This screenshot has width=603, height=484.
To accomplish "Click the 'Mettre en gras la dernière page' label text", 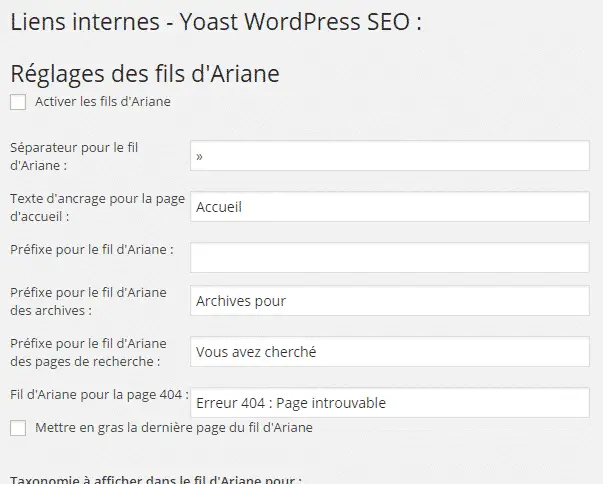I will tap(174, 427).
